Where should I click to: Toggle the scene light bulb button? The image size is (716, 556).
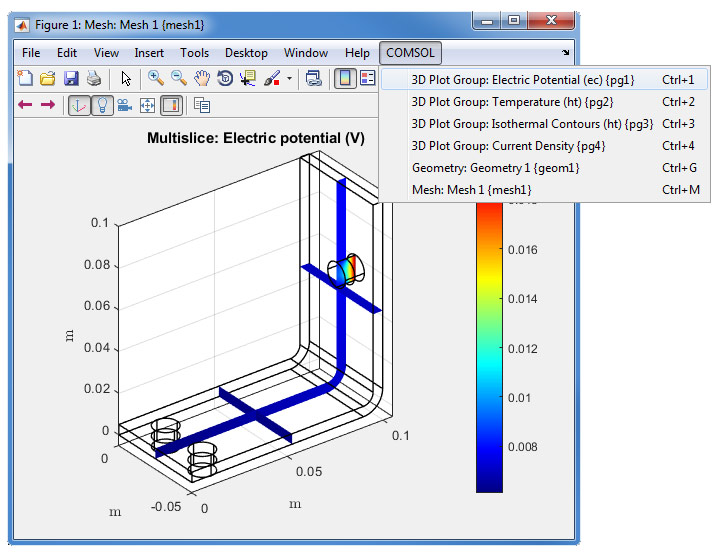pyautogui.click(x=101, y=105)
